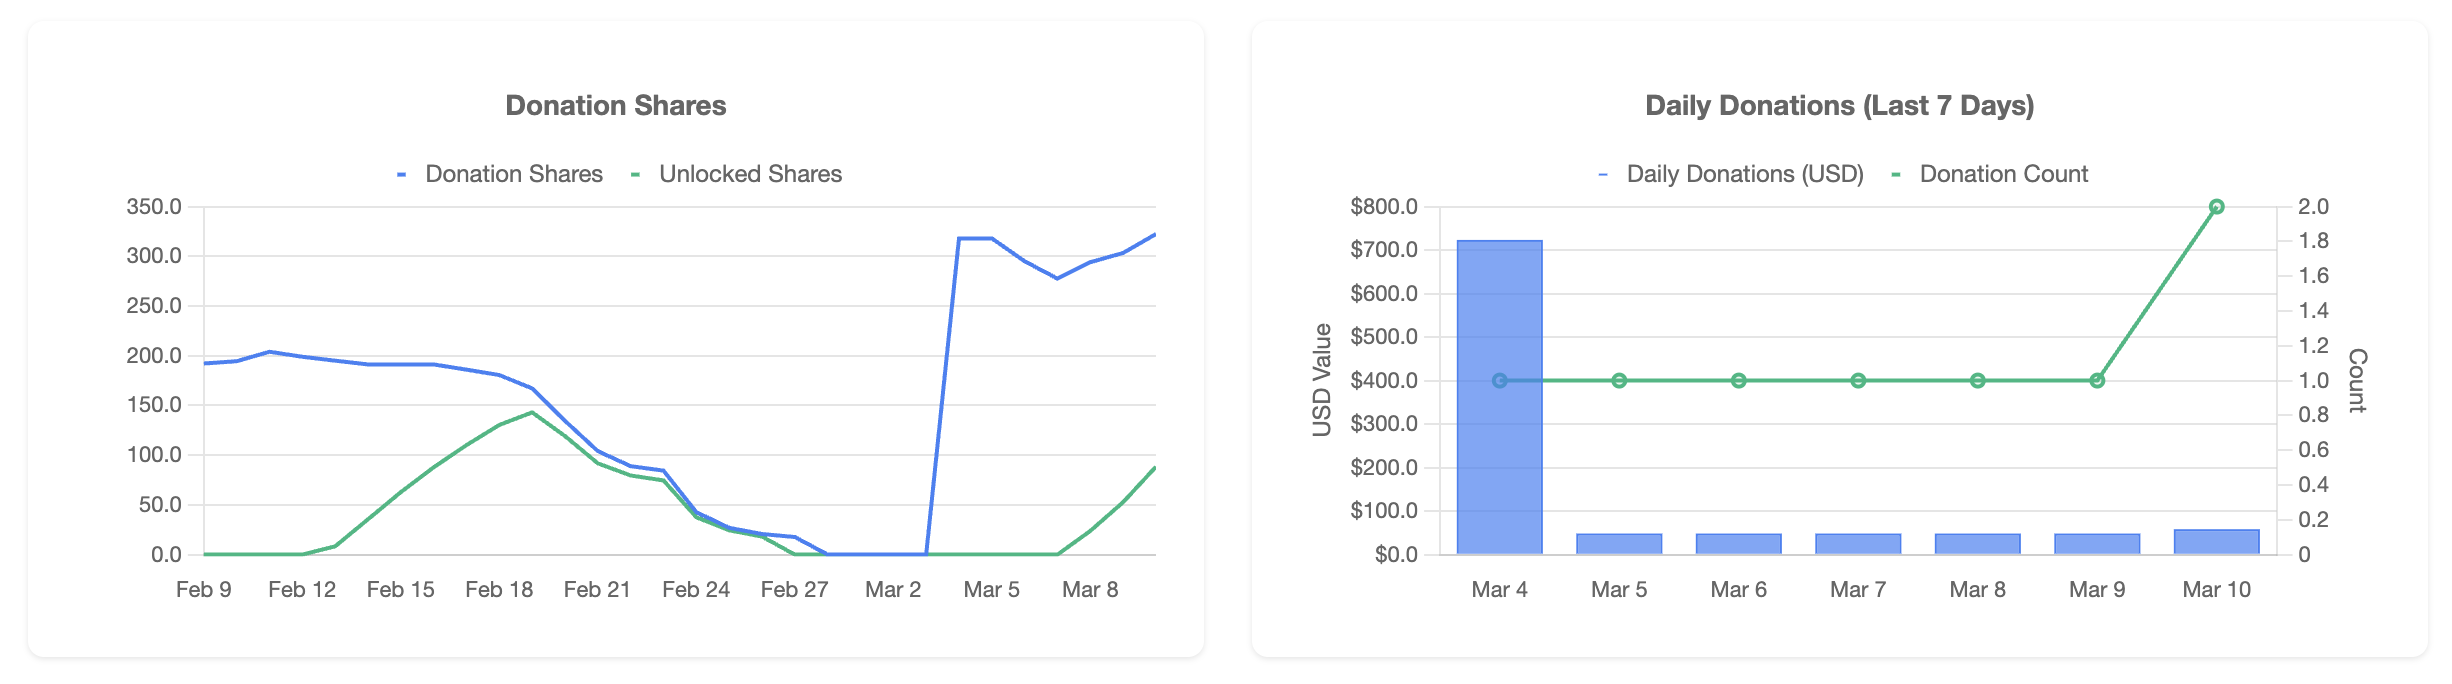Click the Daily Donations (Last 7 Days) title
The image size is (2452, 684).
tap(1839, 106)
